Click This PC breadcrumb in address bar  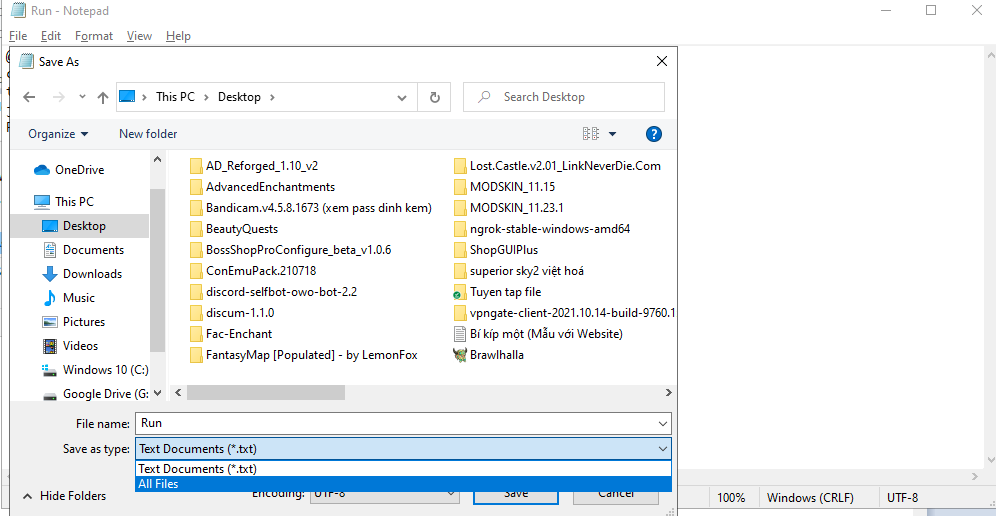click(175, 97)
